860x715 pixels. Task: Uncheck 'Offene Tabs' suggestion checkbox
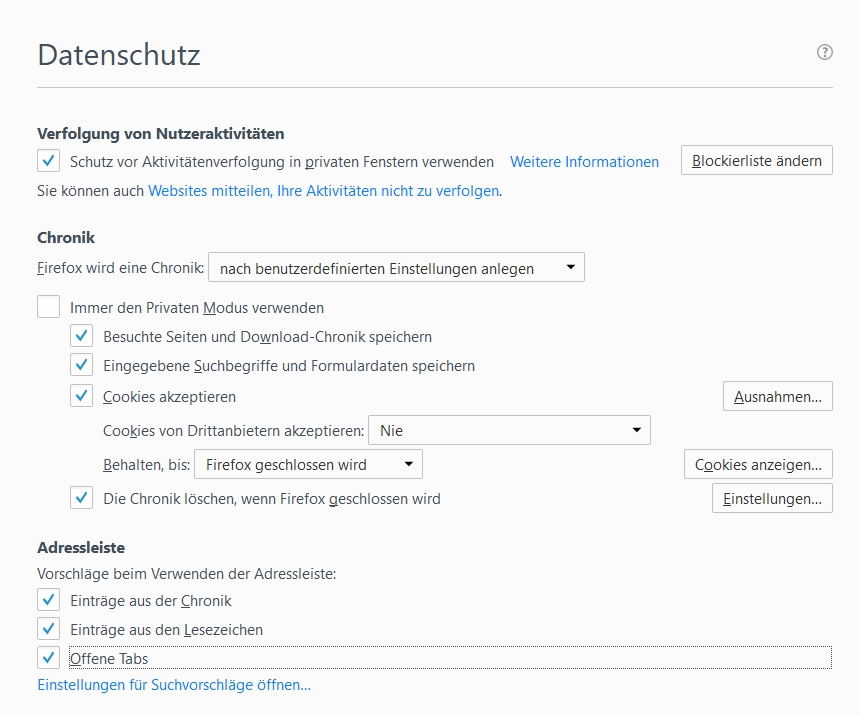48,658
